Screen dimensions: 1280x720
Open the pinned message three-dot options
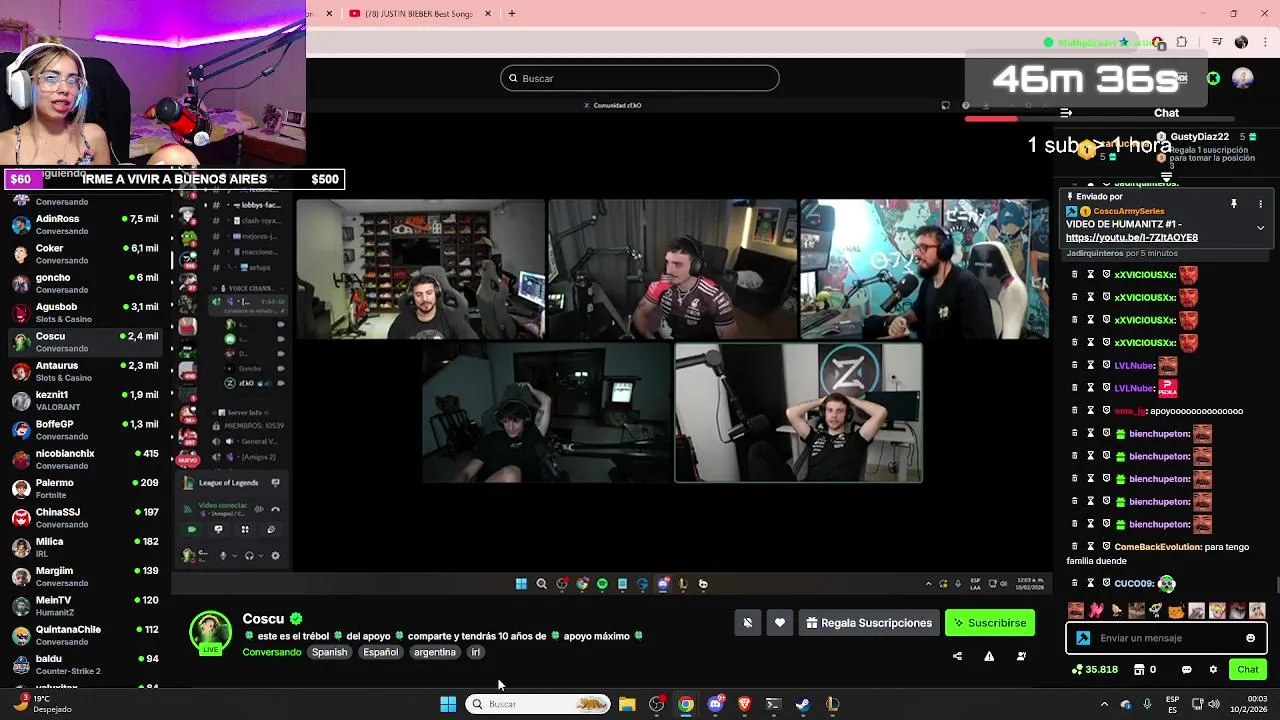(1260, 204)
